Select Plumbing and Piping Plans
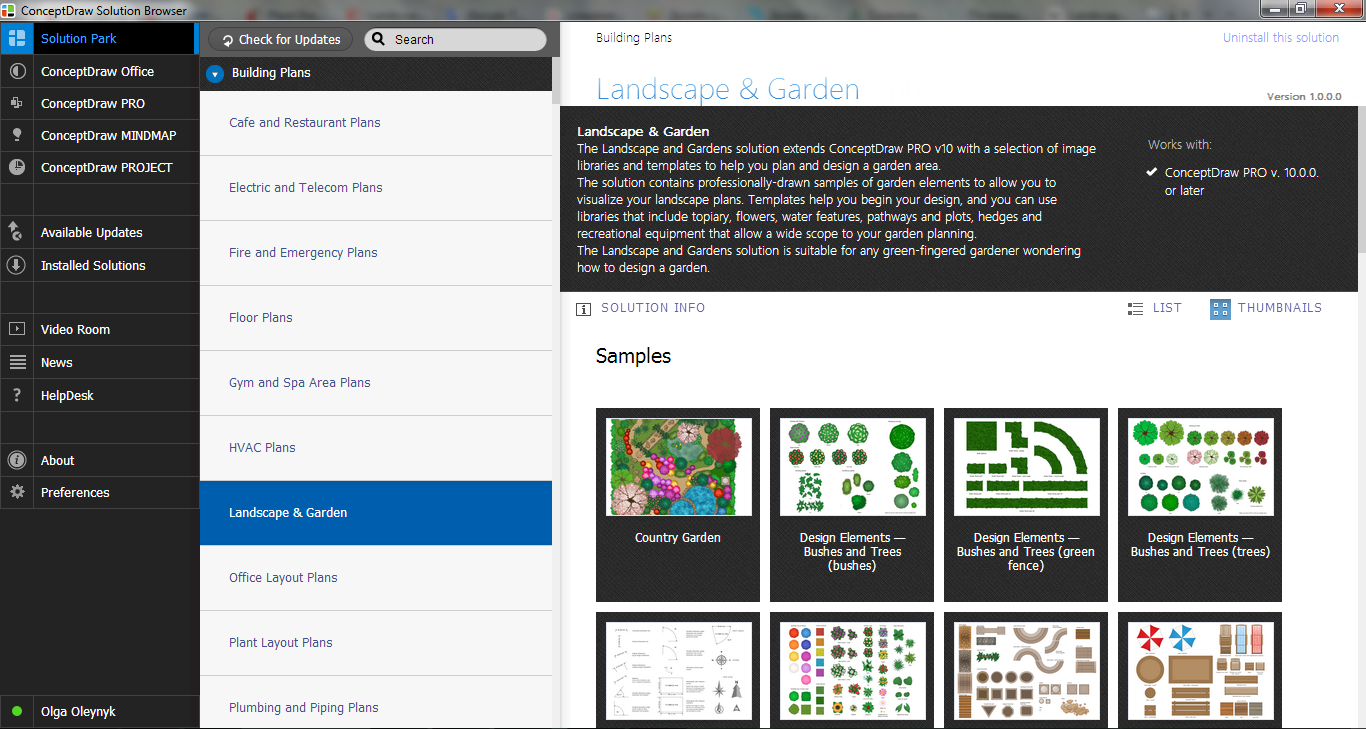Viewport: 1366px width, 729px height. [x=376, y=703]
